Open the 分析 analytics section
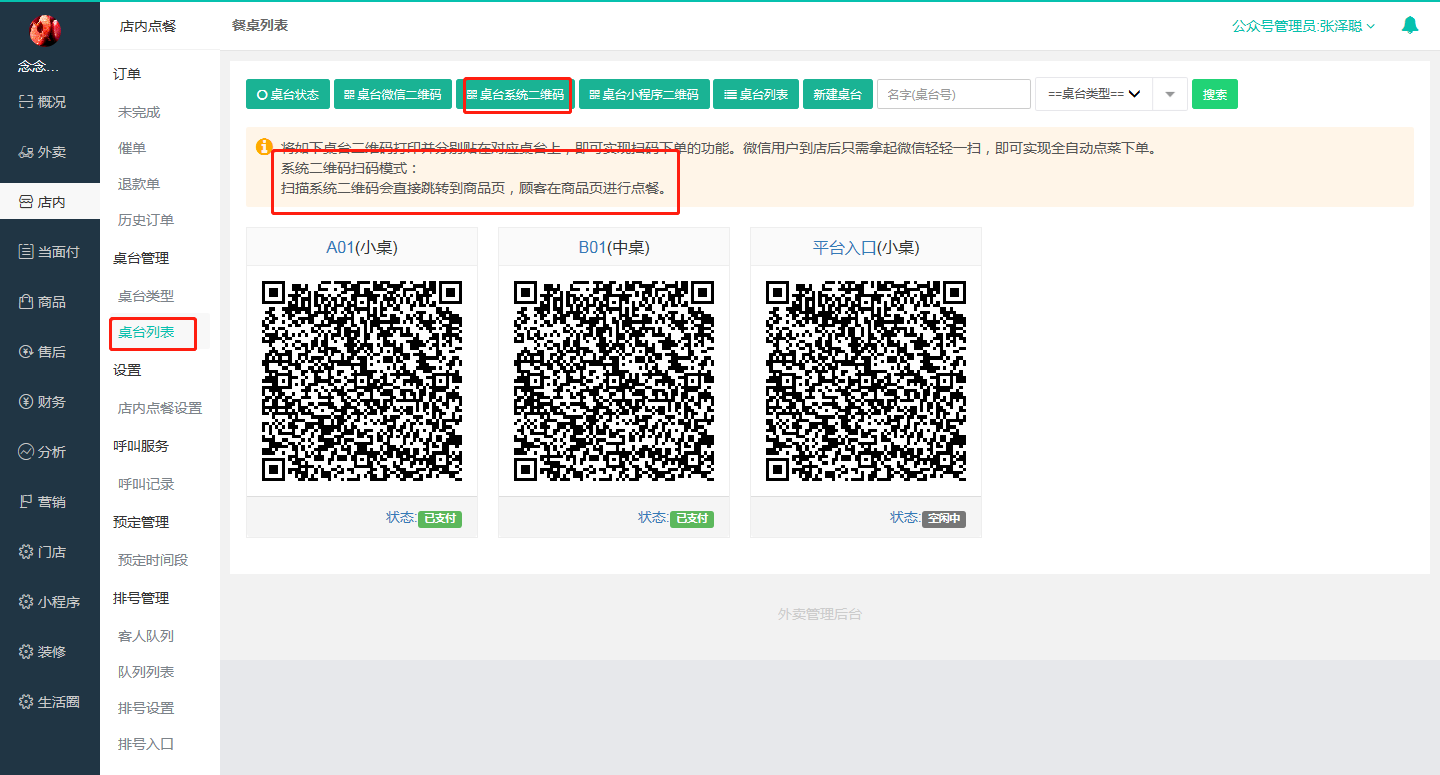This screenshot has height=775, width=1440. (x=43, y=452)
